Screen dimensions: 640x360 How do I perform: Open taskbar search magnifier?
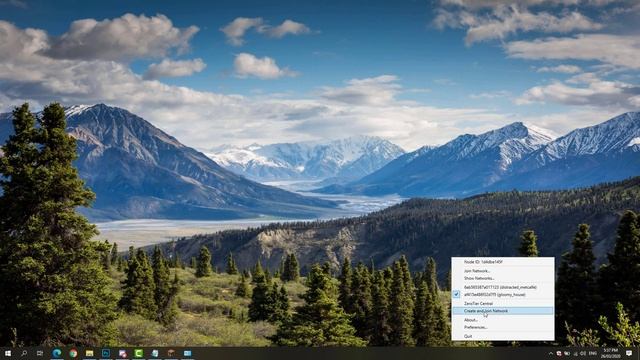pyautogui.click(x=24, y=353)
